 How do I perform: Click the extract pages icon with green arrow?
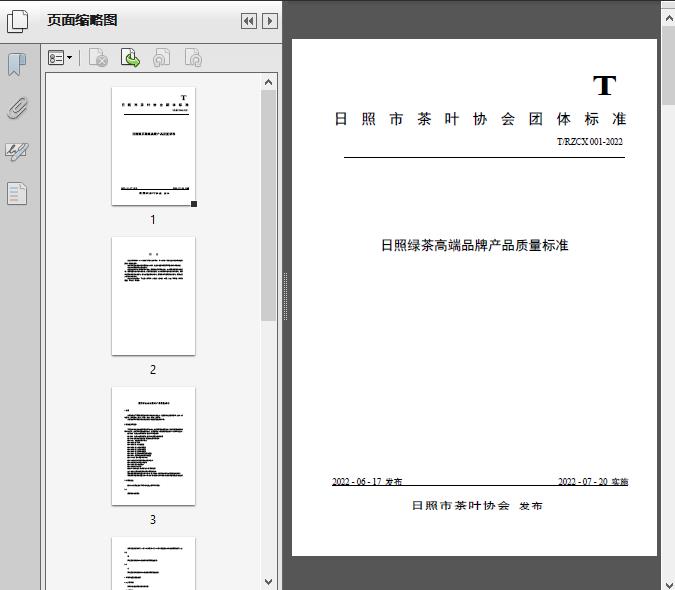click(x=130, y=58)
